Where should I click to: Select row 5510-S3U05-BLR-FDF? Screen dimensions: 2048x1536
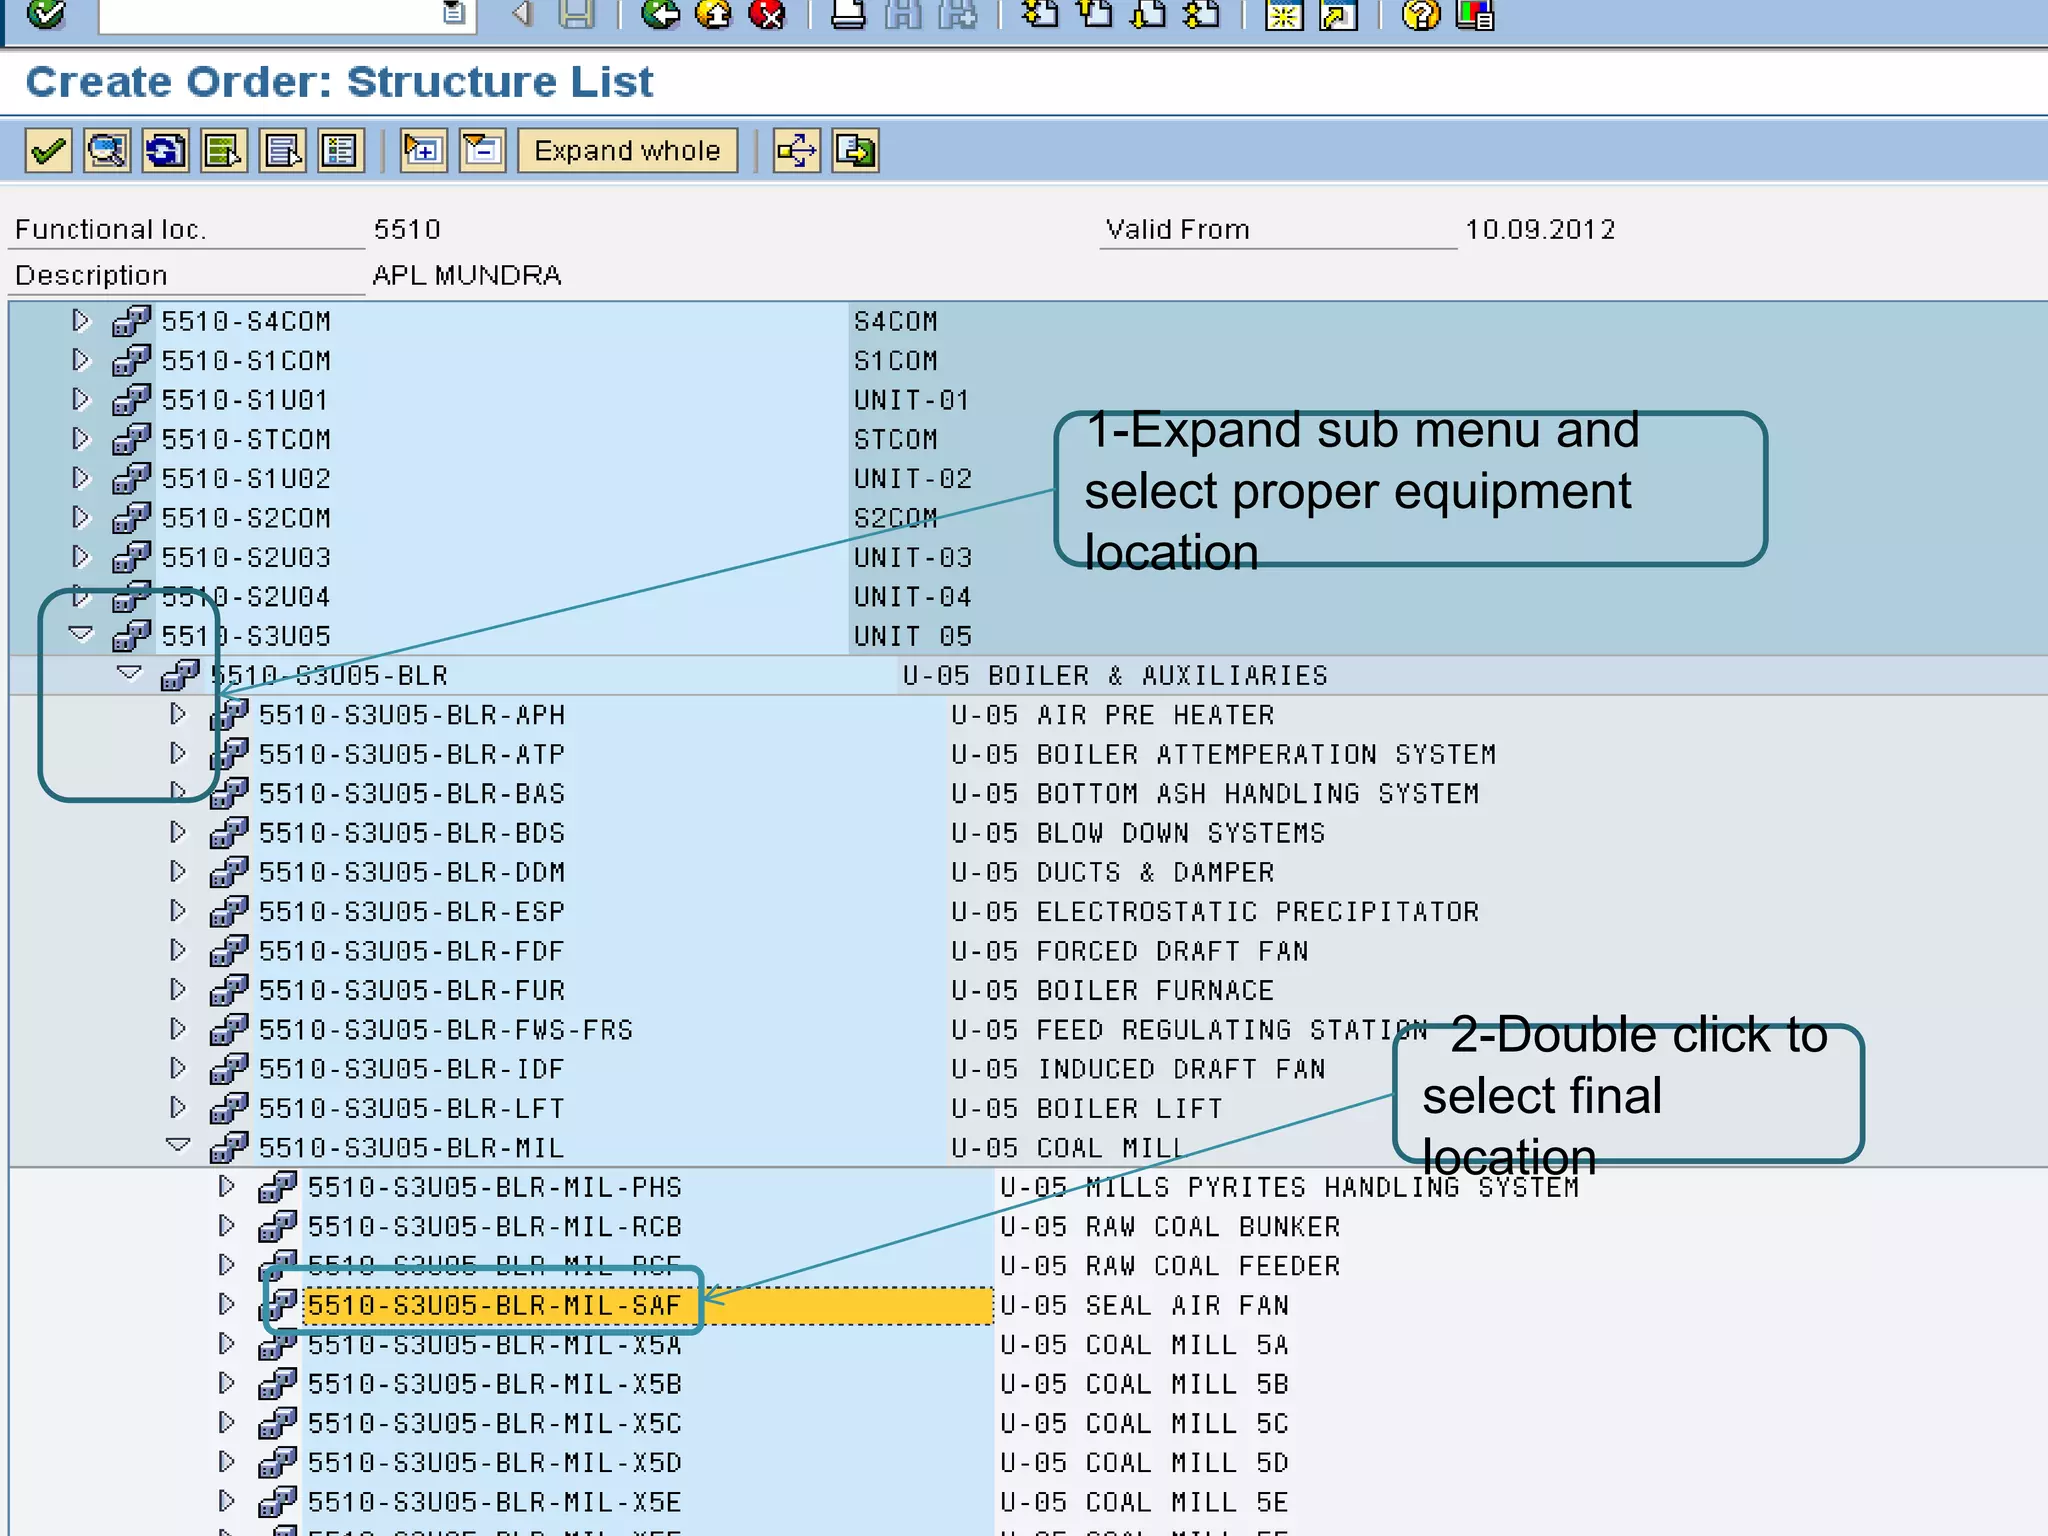[x=412, y=951]
